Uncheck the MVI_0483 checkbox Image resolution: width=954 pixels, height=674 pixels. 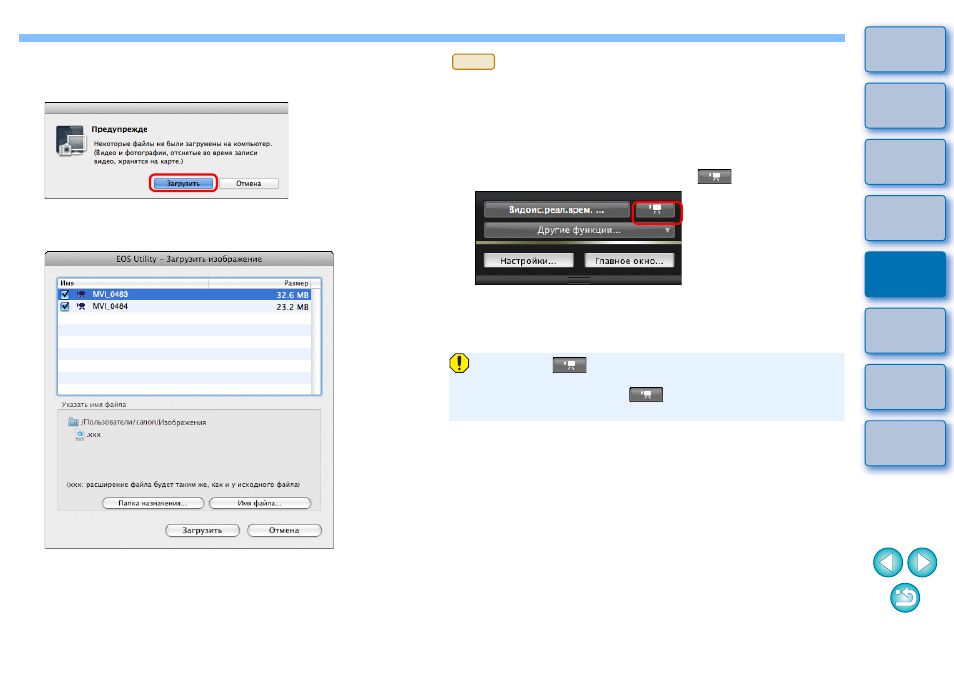pos(64,294)
